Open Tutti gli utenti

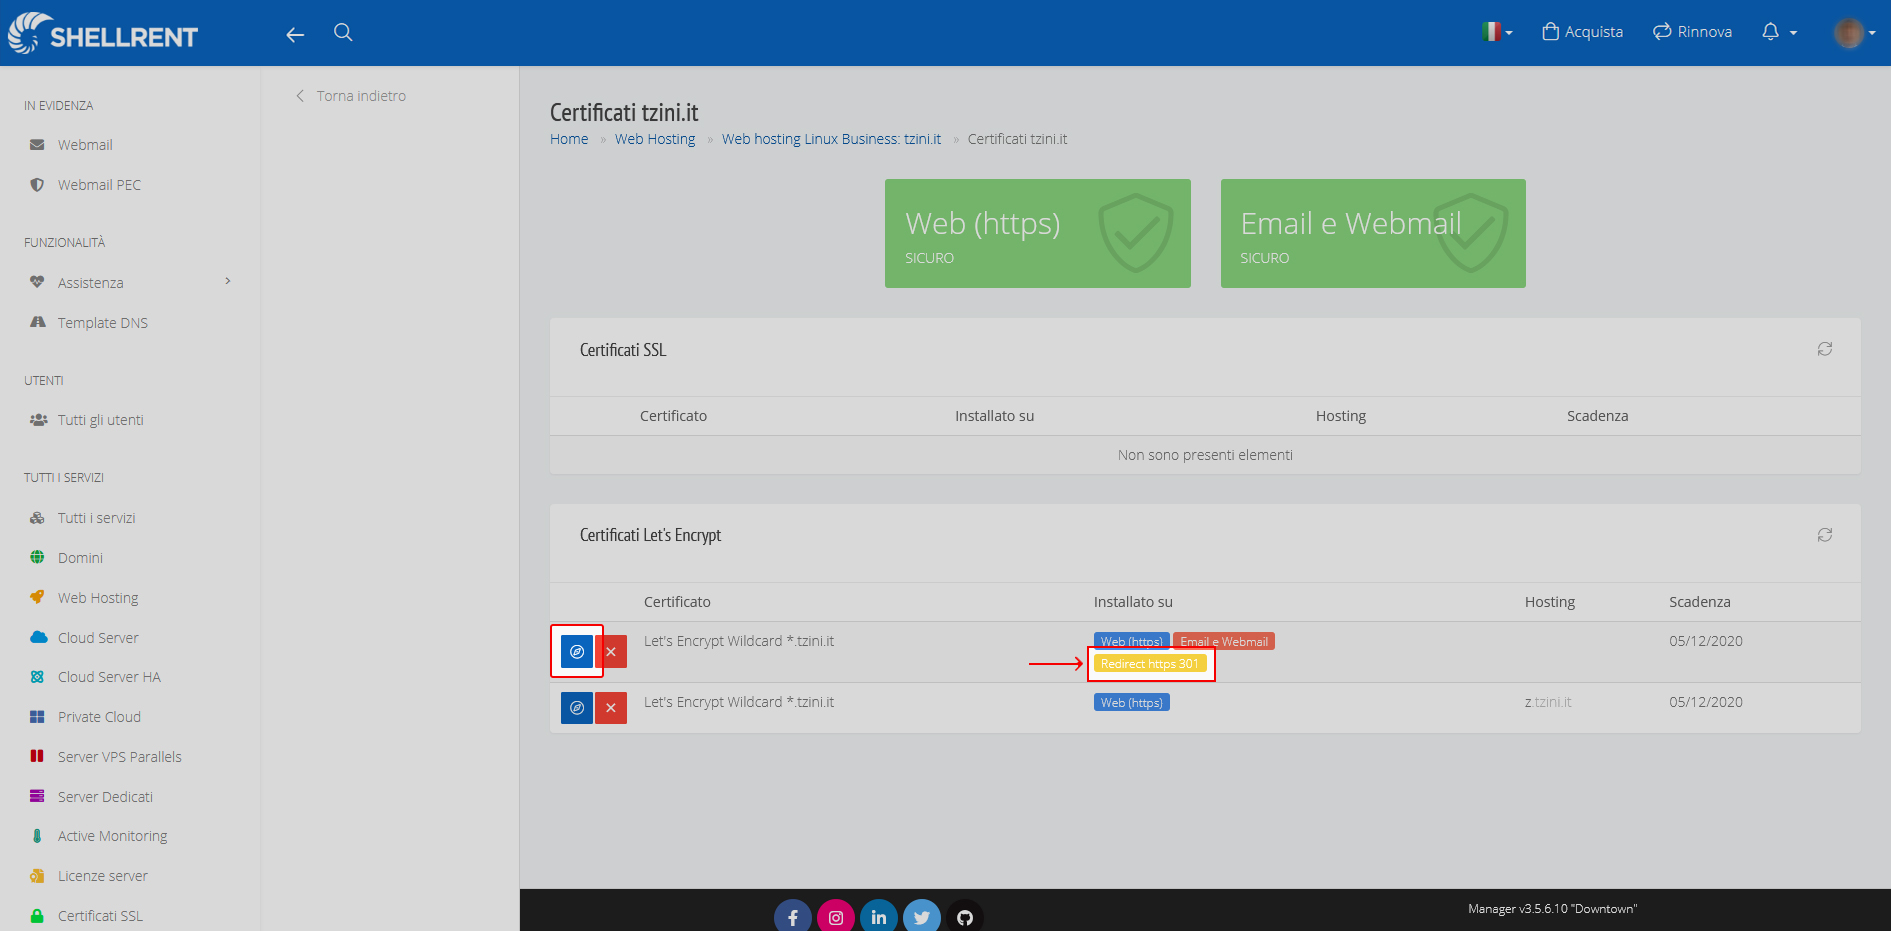[100, 420]
